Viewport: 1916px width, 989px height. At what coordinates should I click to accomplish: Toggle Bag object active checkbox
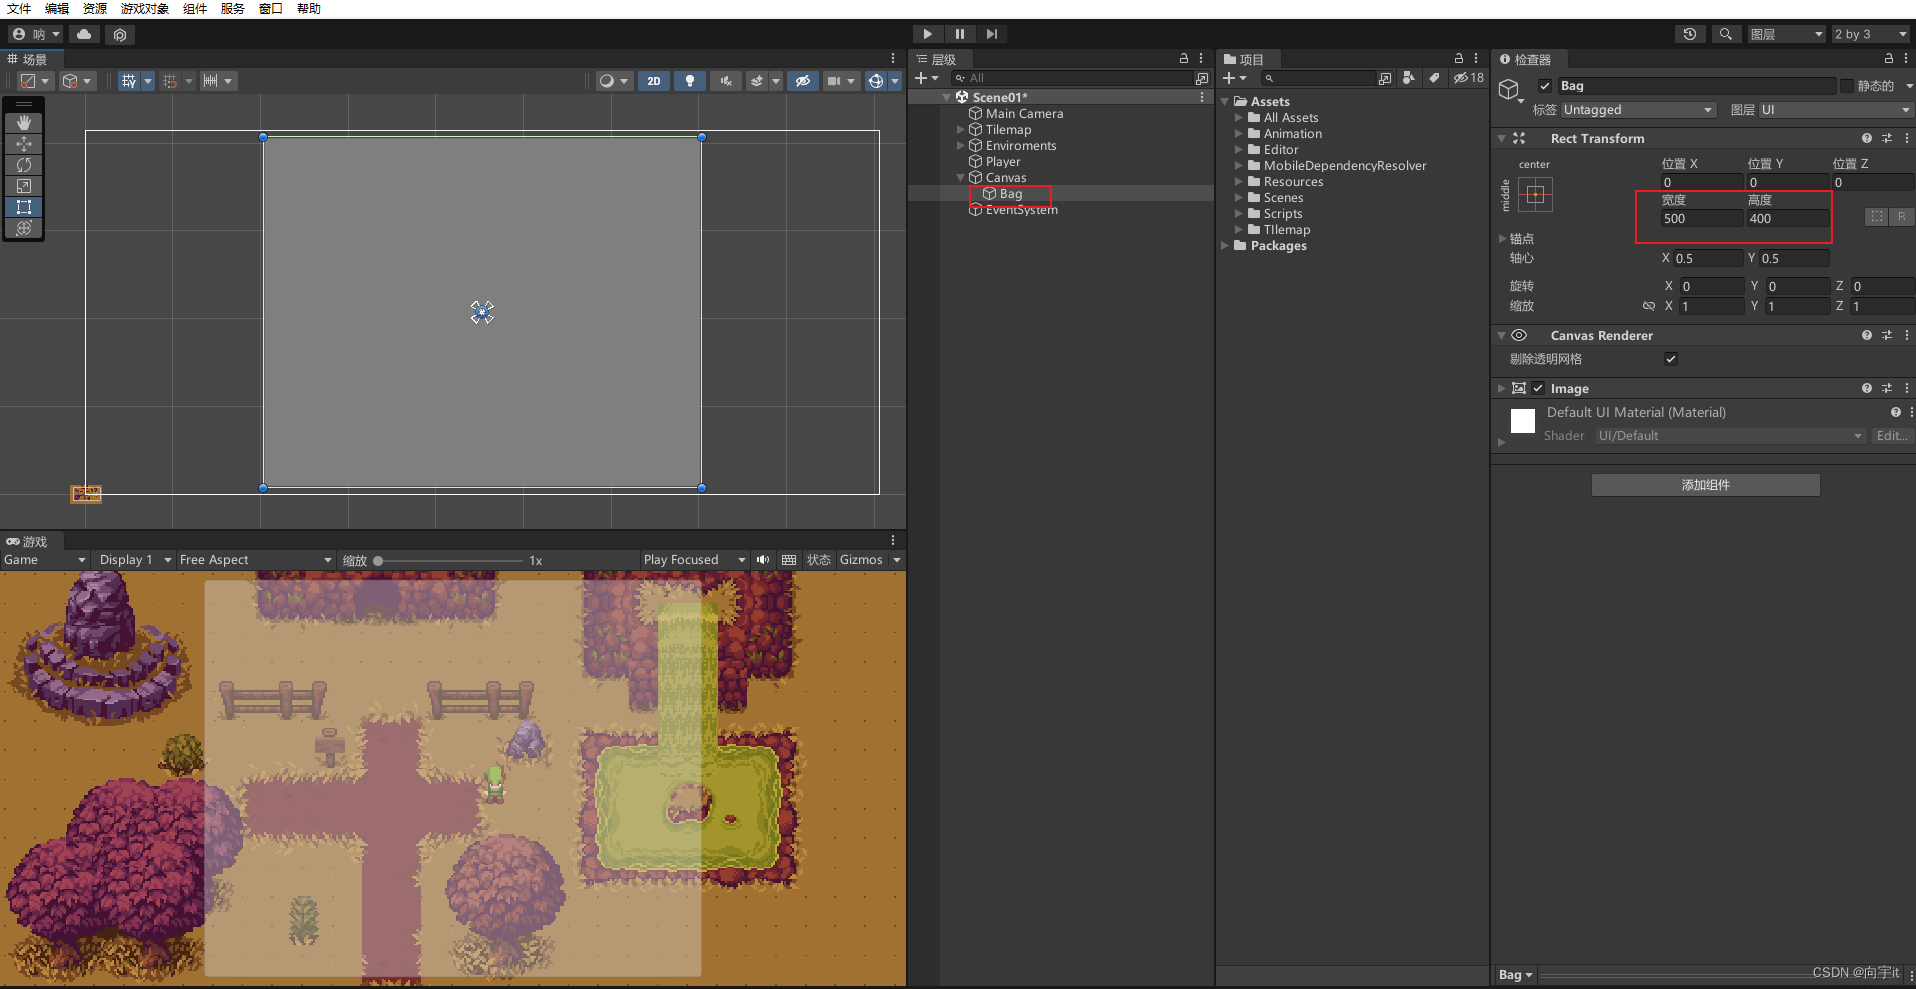[1545, 86]
